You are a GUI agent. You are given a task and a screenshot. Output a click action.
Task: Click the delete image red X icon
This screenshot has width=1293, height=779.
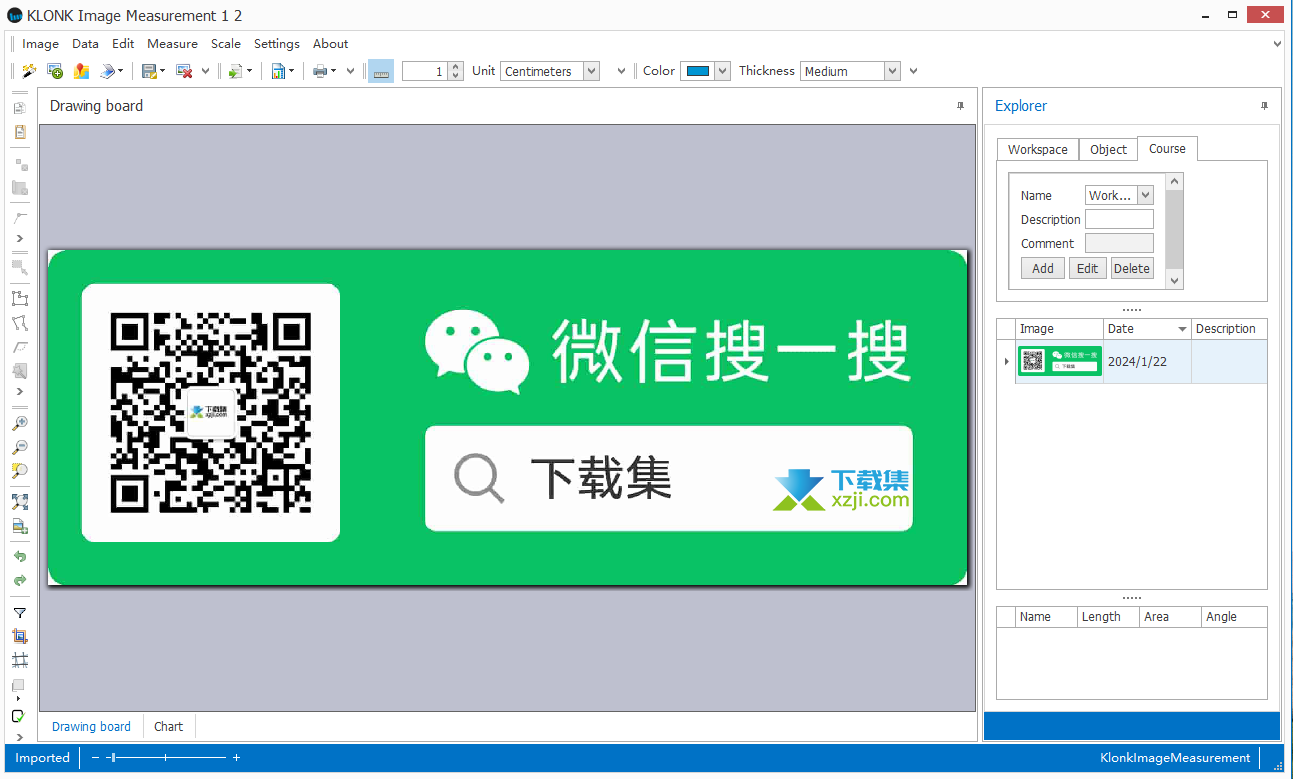[184, 71]
